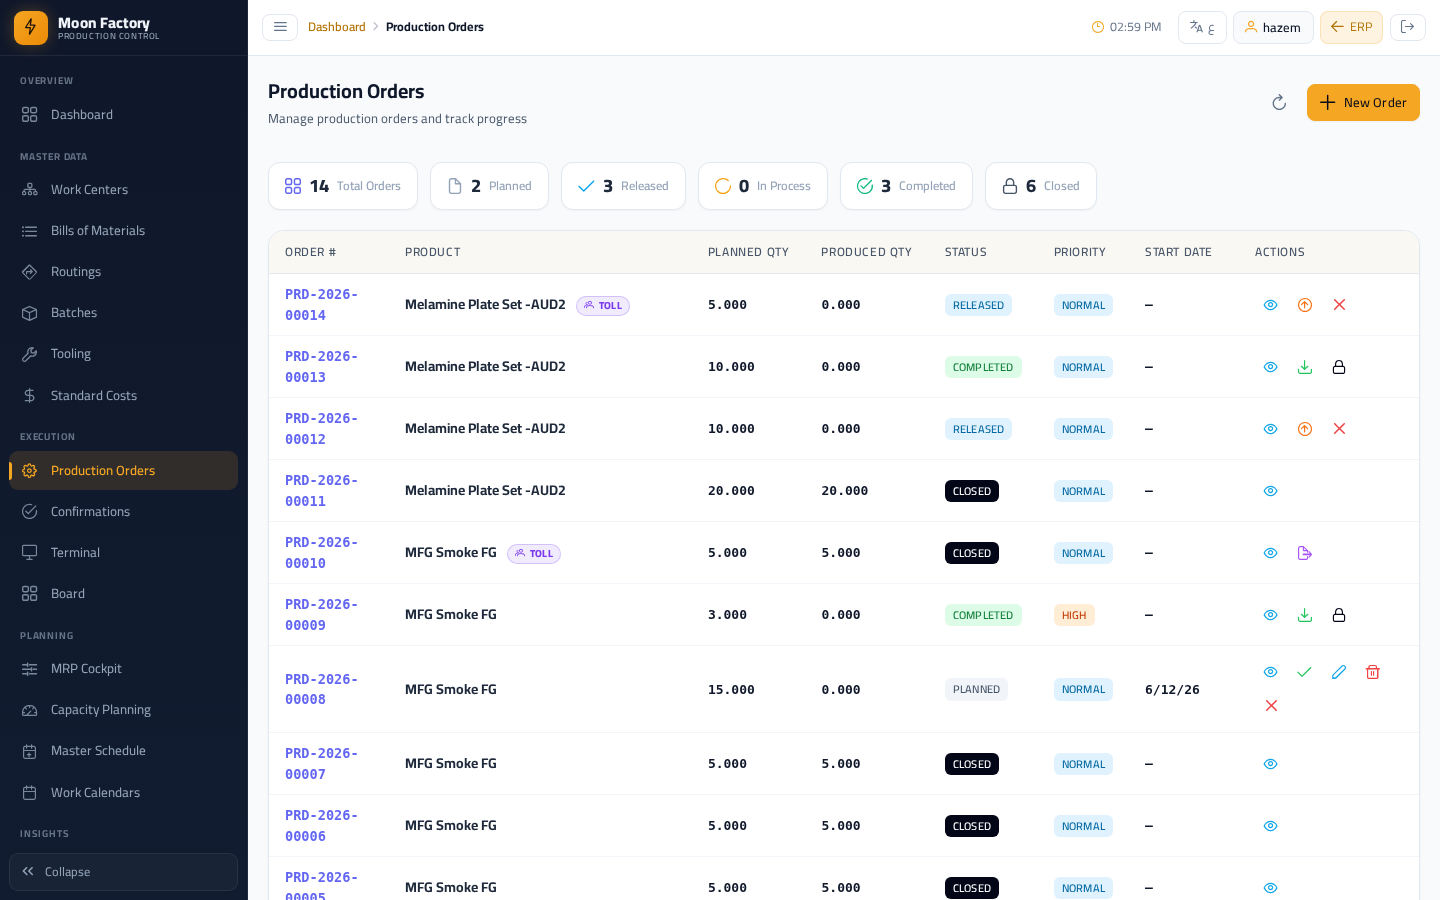The image size is (1440, 900).
Task: Filter by the Closed status card
Action: point(1041,186)
